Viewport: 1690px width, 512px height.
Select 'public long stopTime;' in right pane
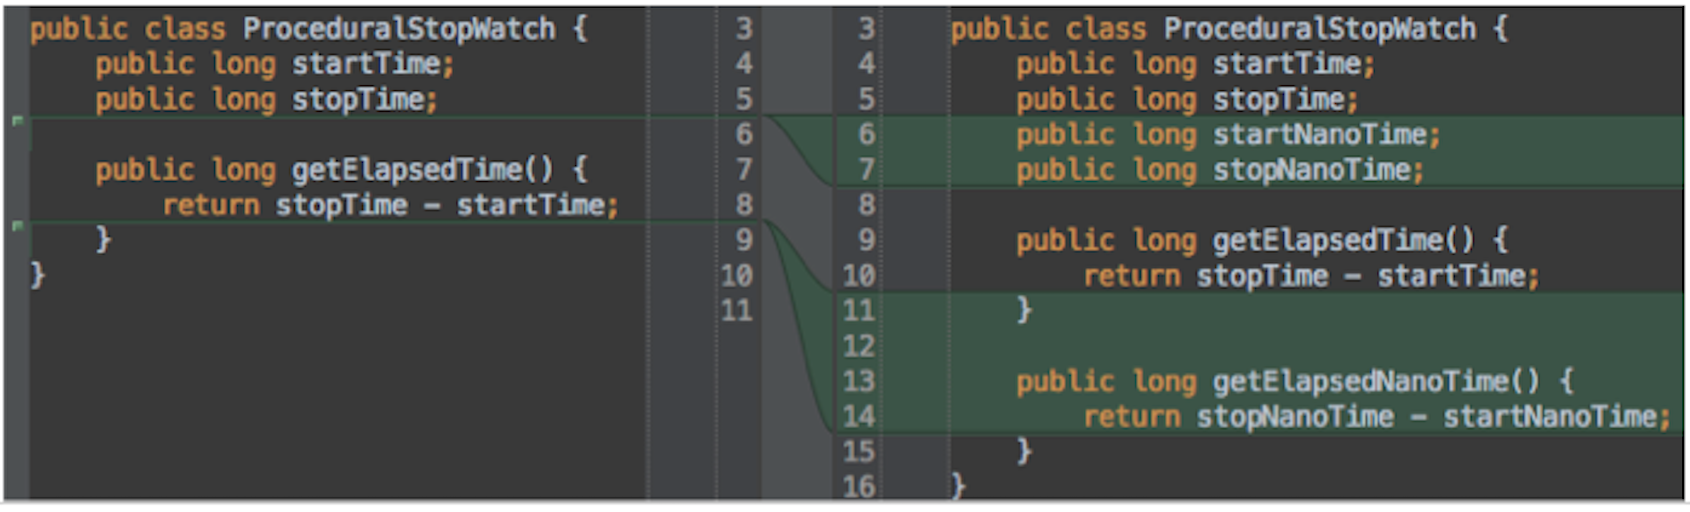point(1187,100)
